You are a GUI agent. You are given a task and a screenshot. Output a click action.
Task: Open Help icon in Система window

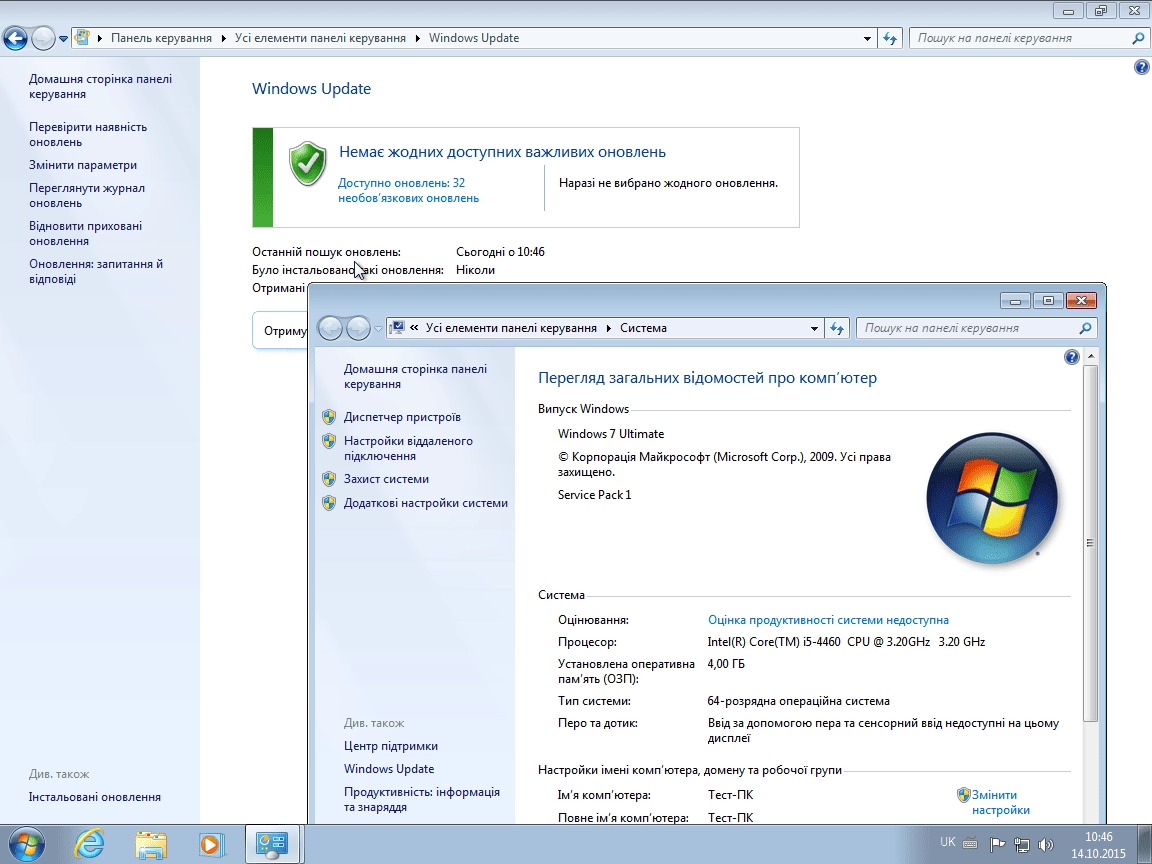tap(1072, 357)
